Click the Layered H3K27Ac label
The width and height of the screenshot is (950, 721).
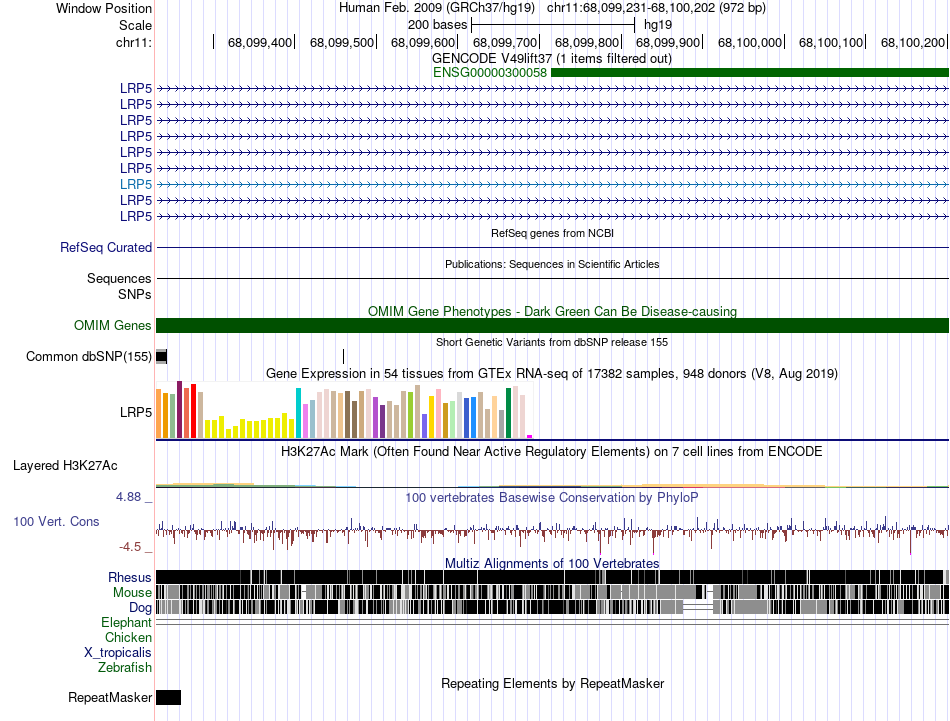65,465
